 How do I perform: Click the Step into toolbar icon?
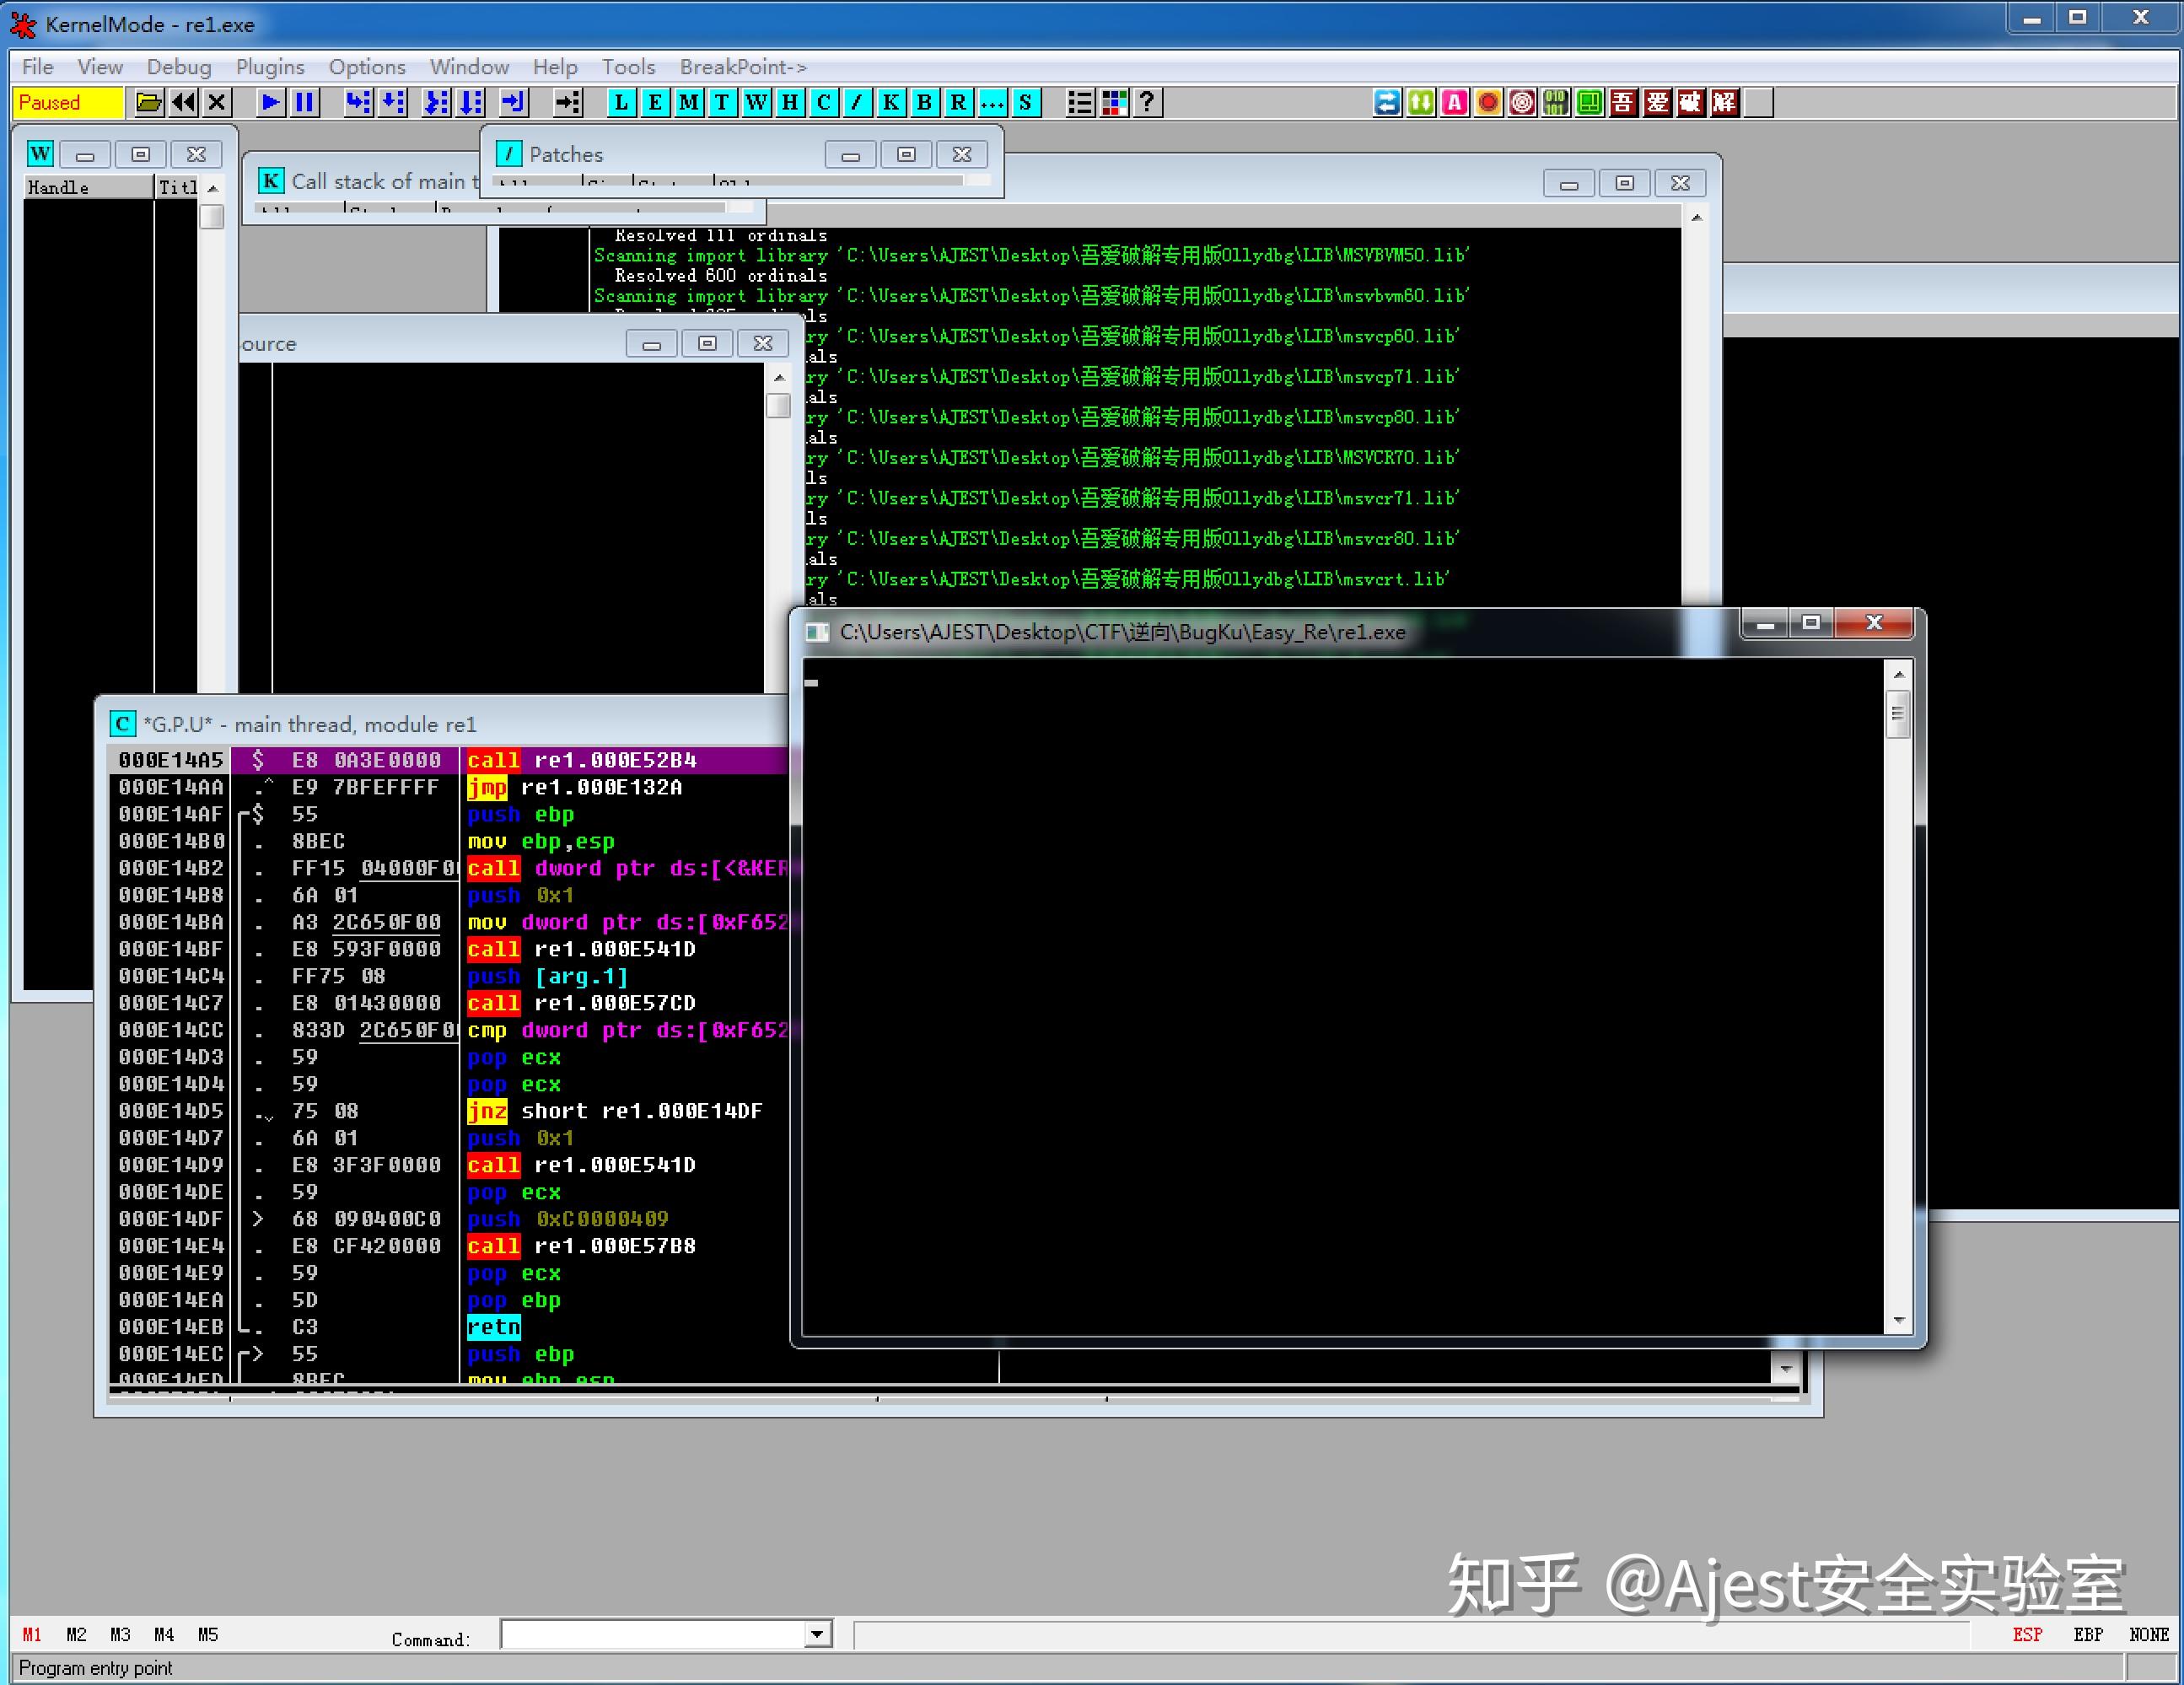pos(358,102)
